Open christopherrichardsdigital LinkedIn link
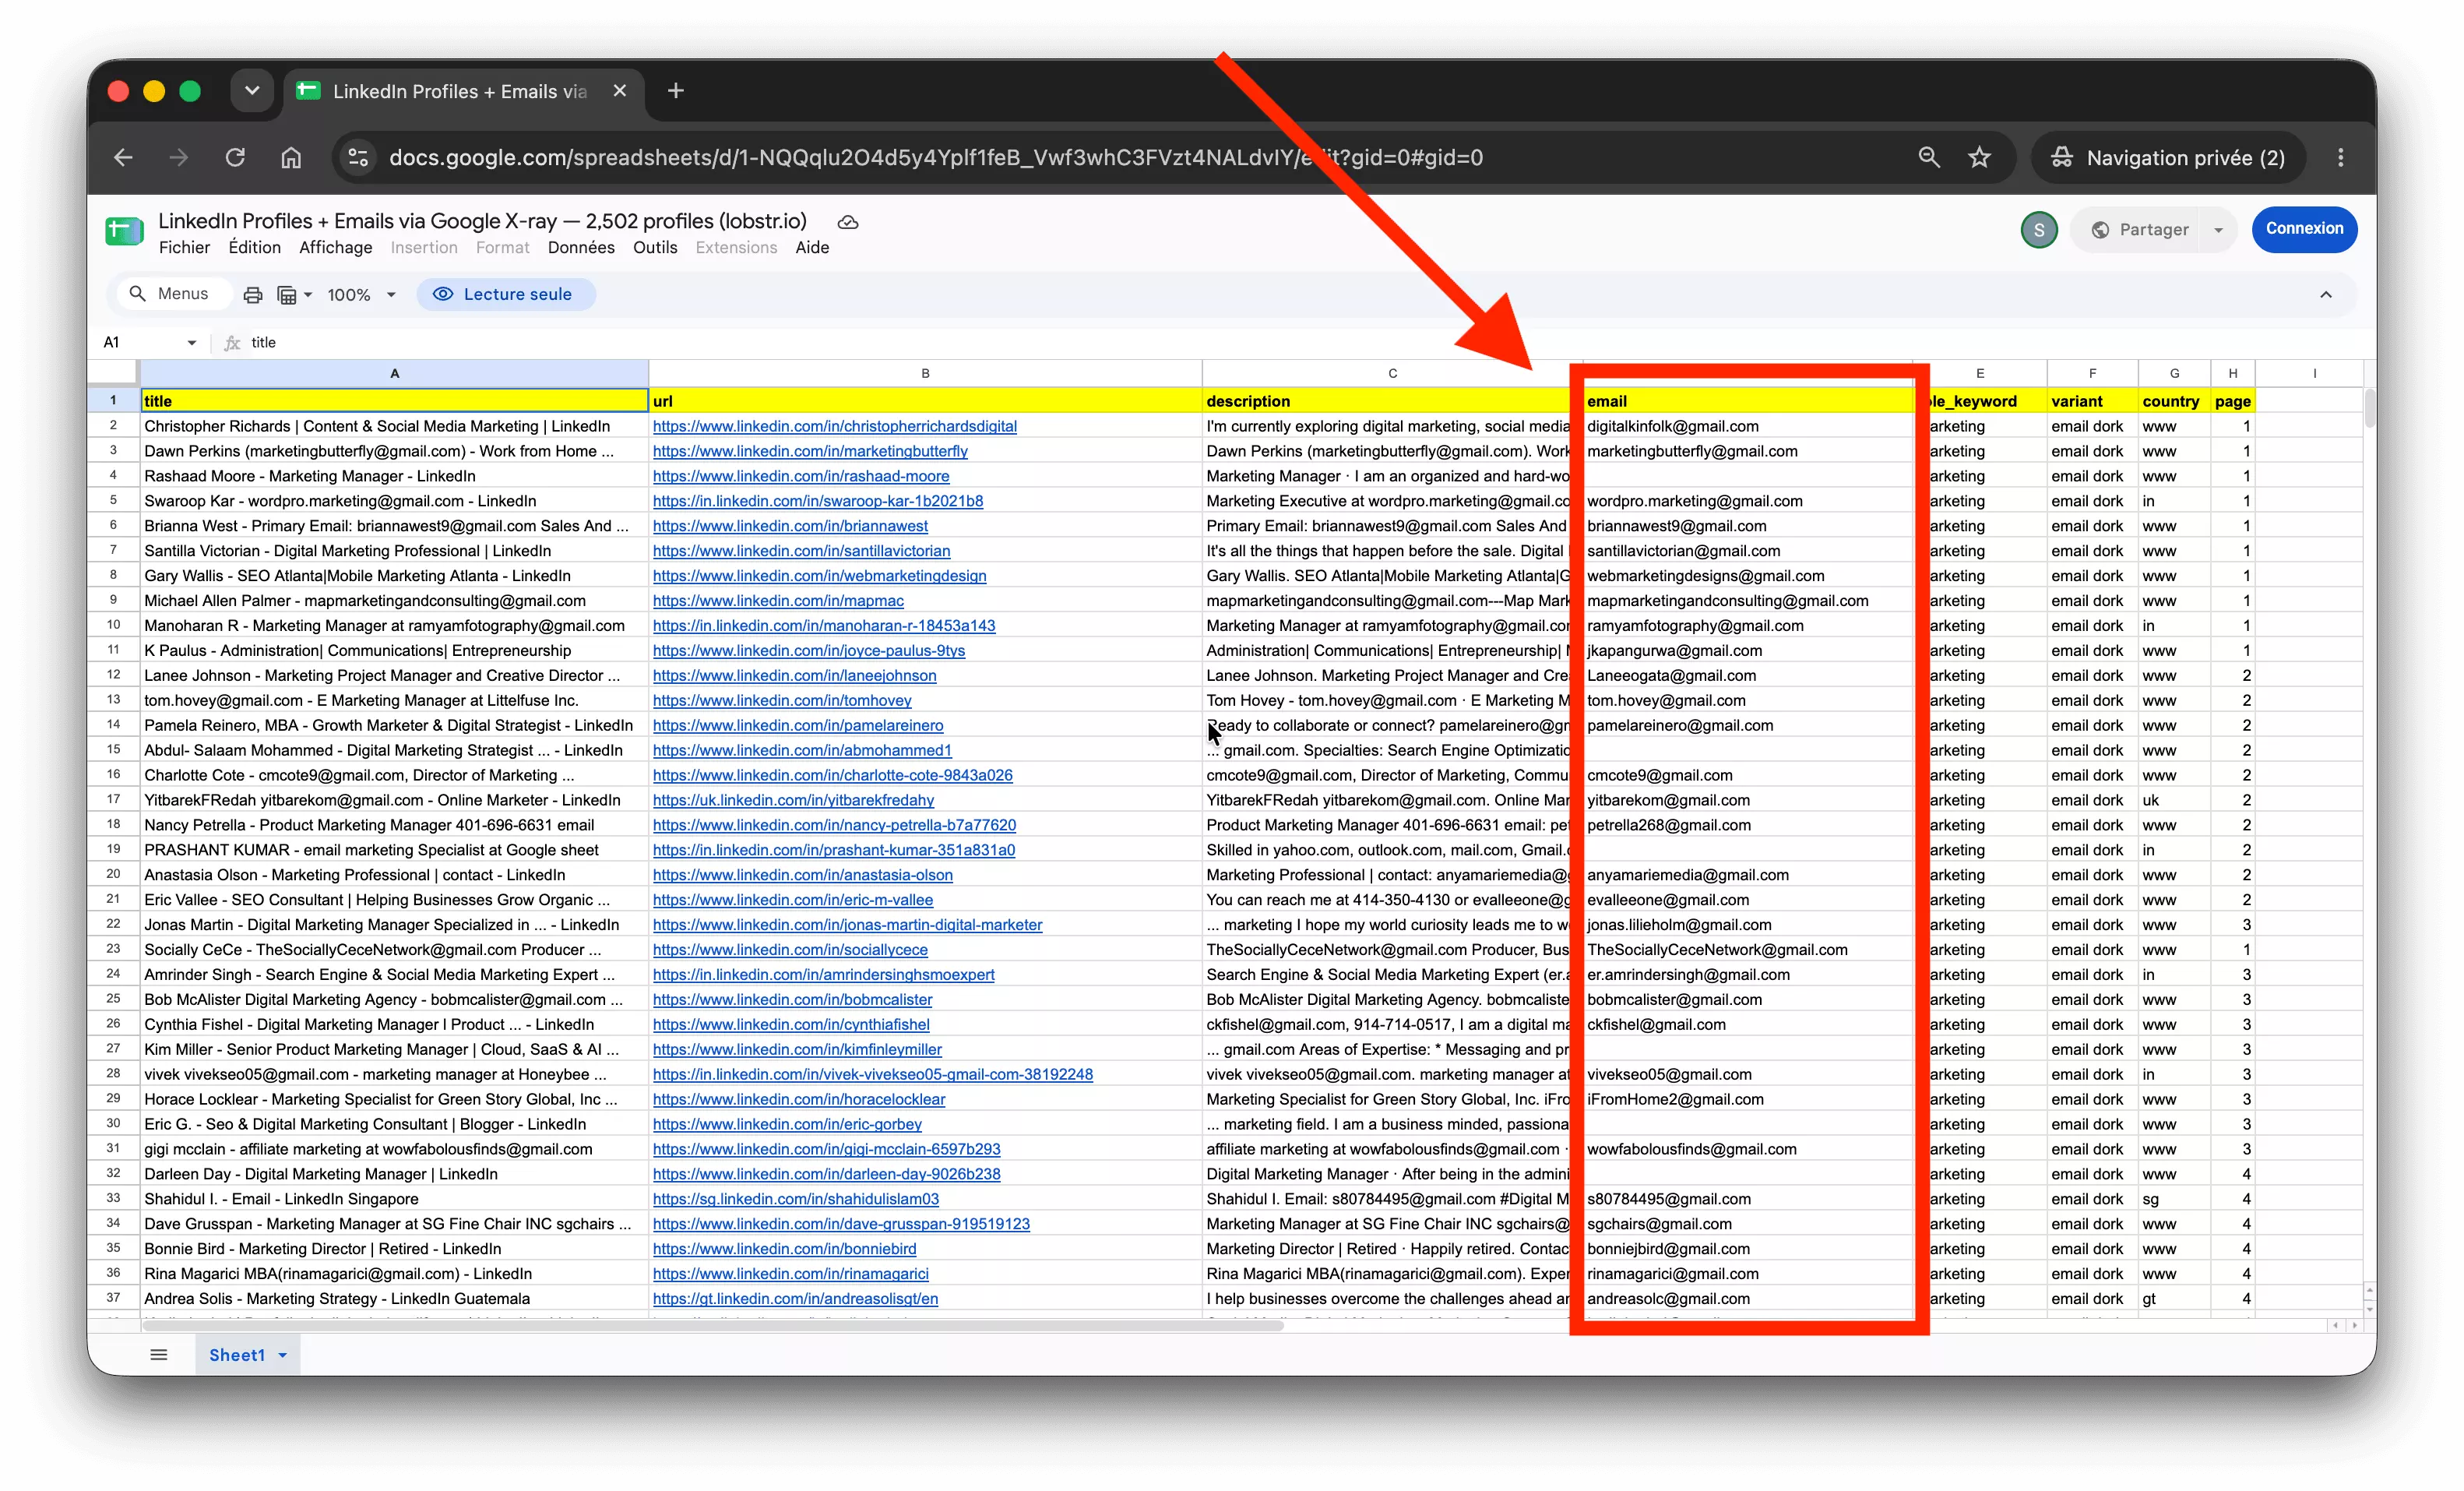2464x1491 pixels. (x=835, y=427)
